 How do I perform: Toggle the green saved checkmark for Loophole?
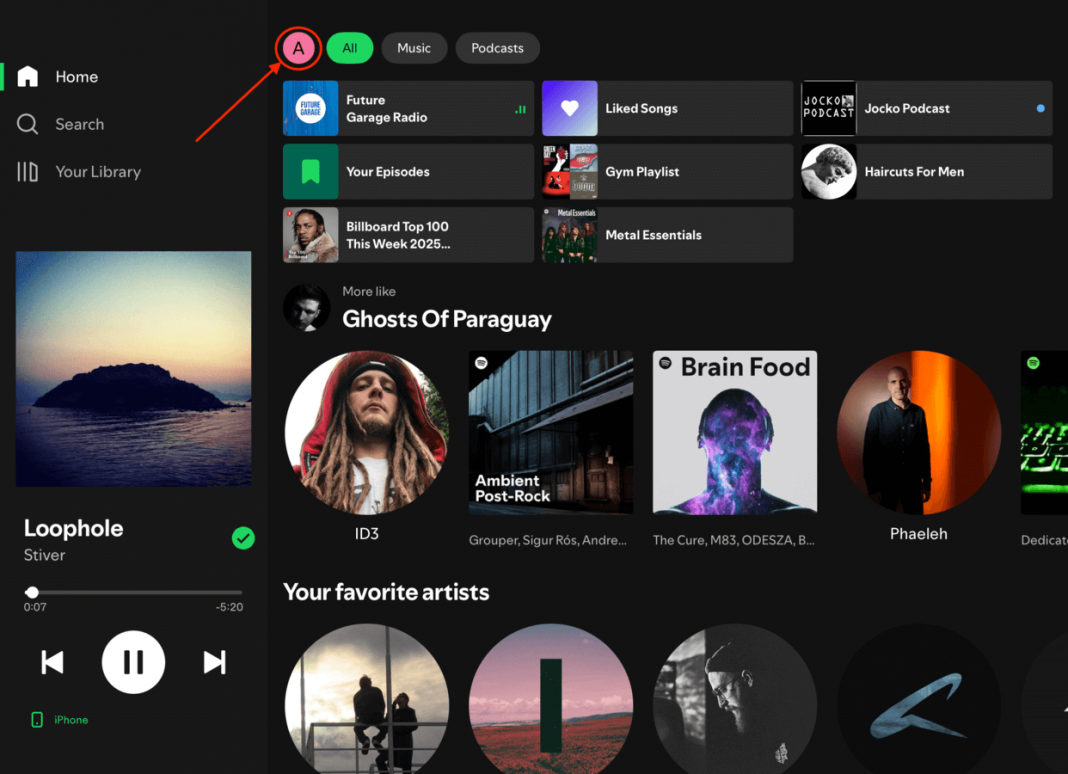pos(243,538)
